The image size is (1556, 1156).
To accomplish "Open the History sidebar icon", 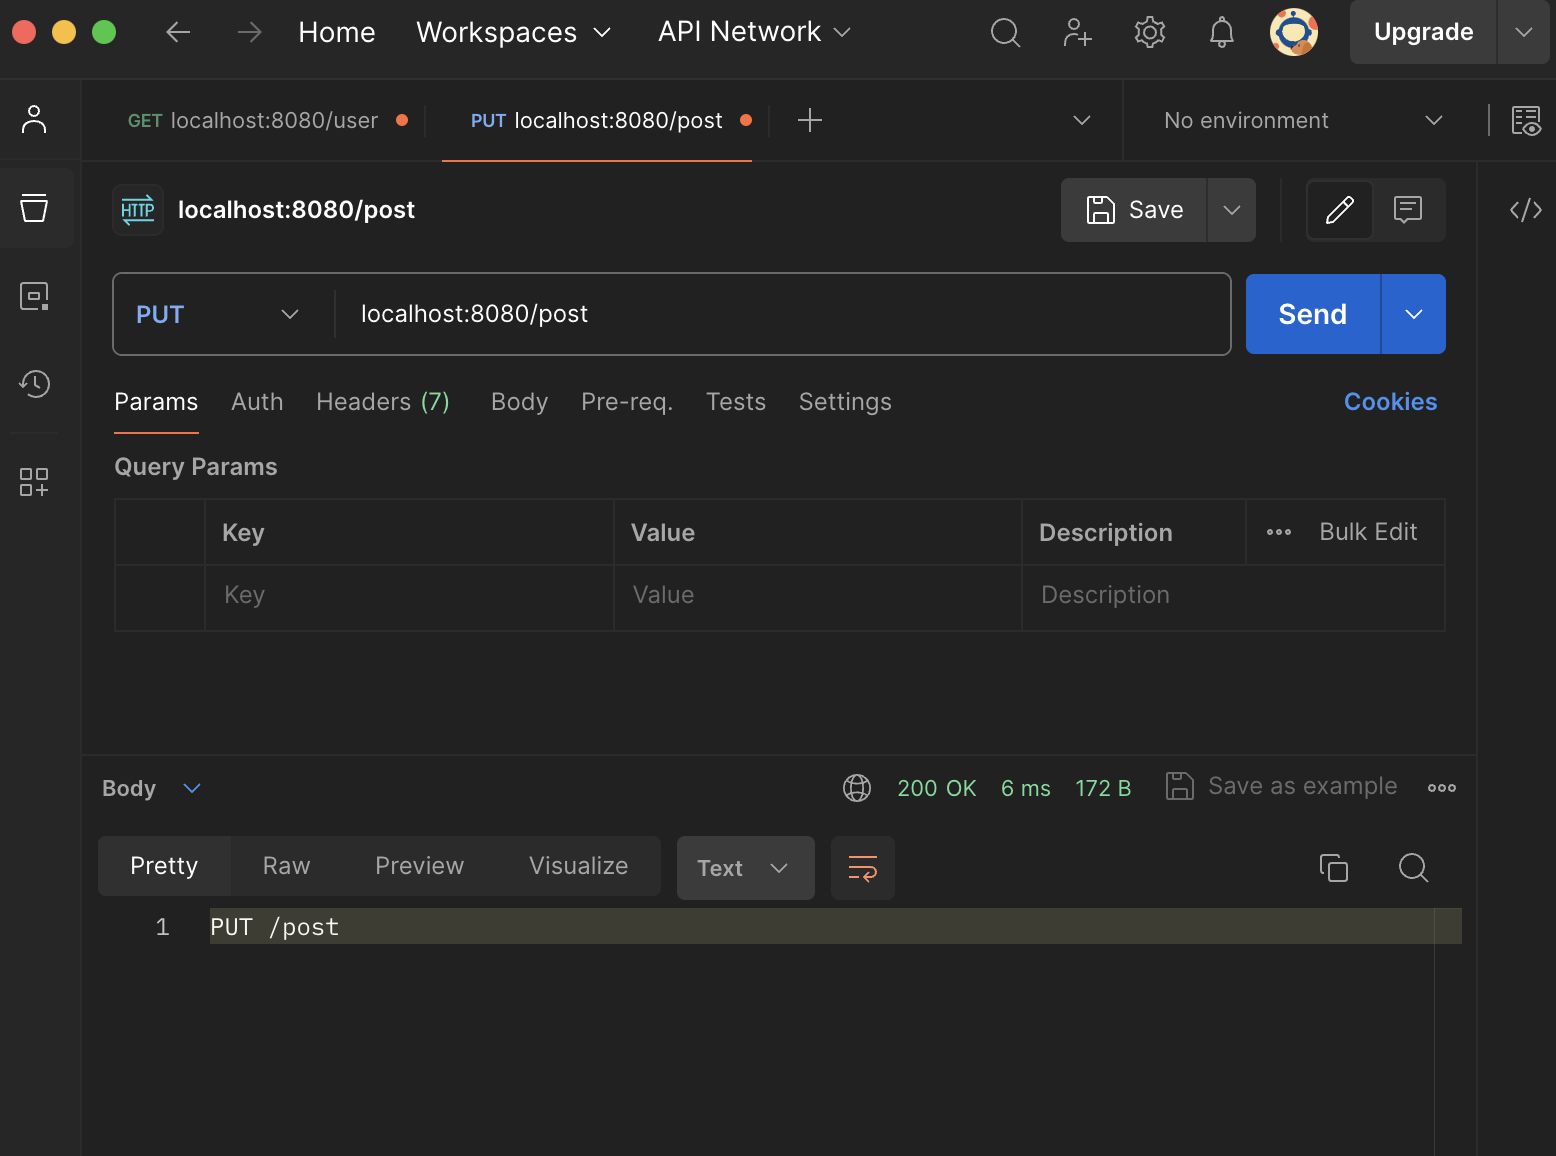I will (x=34, y=383).
